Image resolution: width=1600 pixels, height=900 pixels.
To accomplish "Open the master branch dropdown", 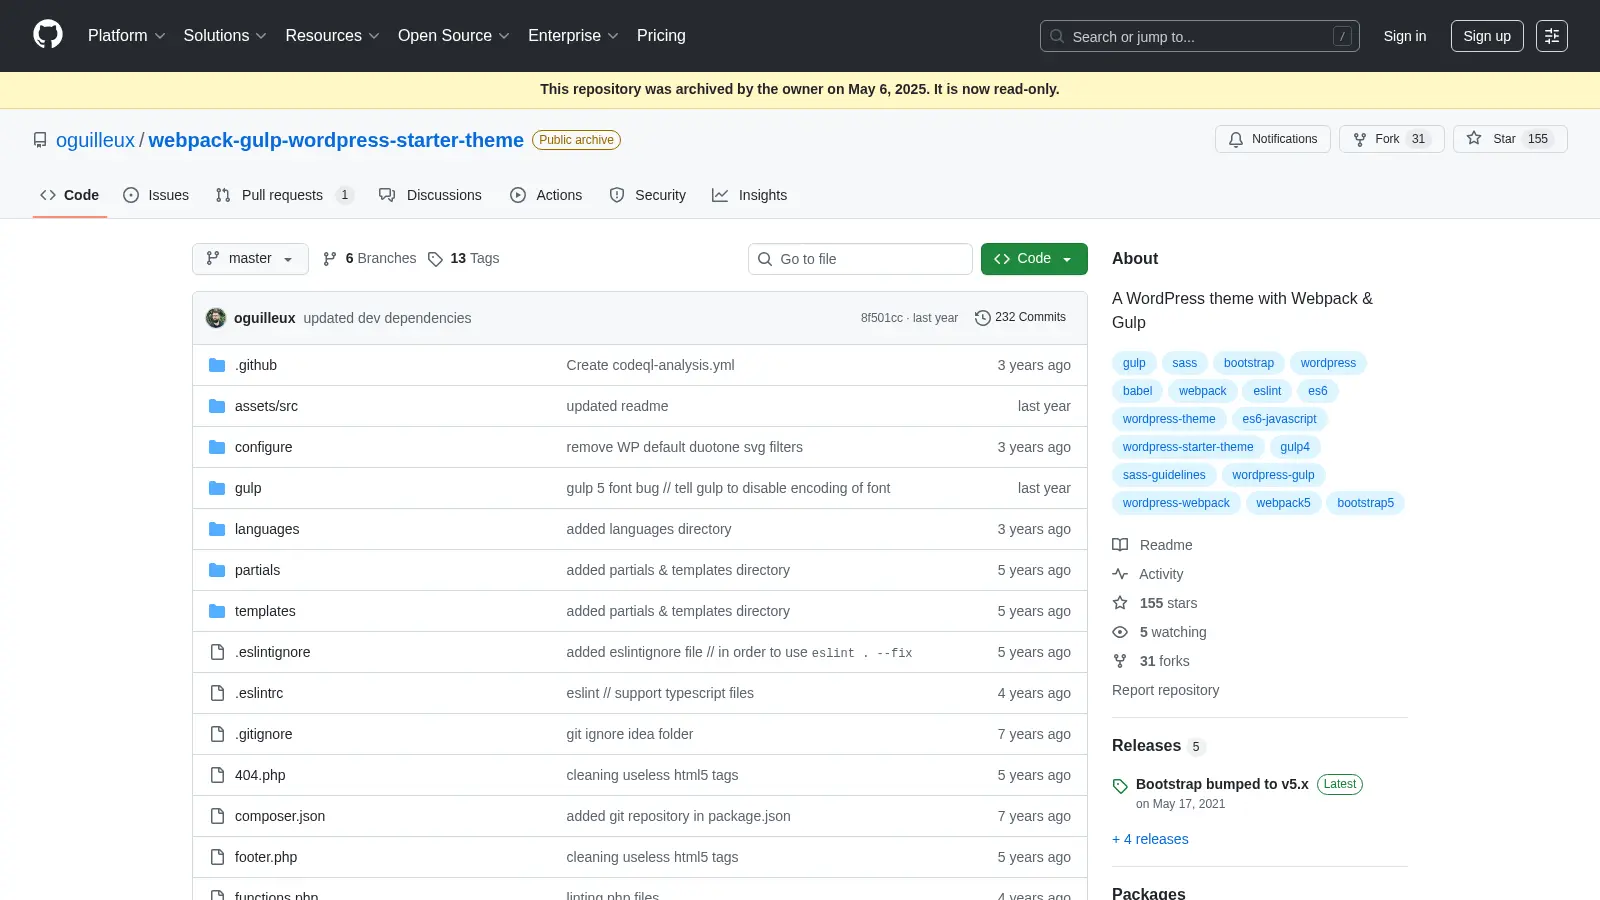I will click(250, 259).
